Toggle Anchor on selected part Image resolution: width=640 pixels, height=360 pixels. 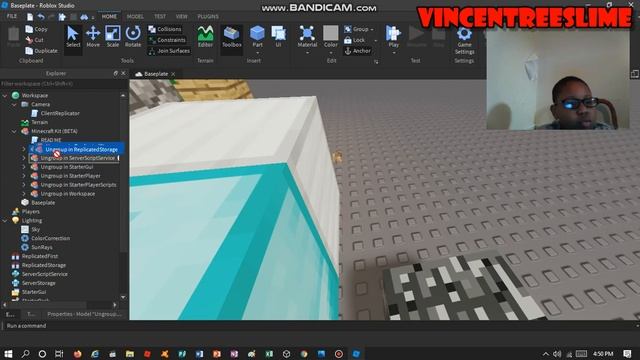point(358,51)
